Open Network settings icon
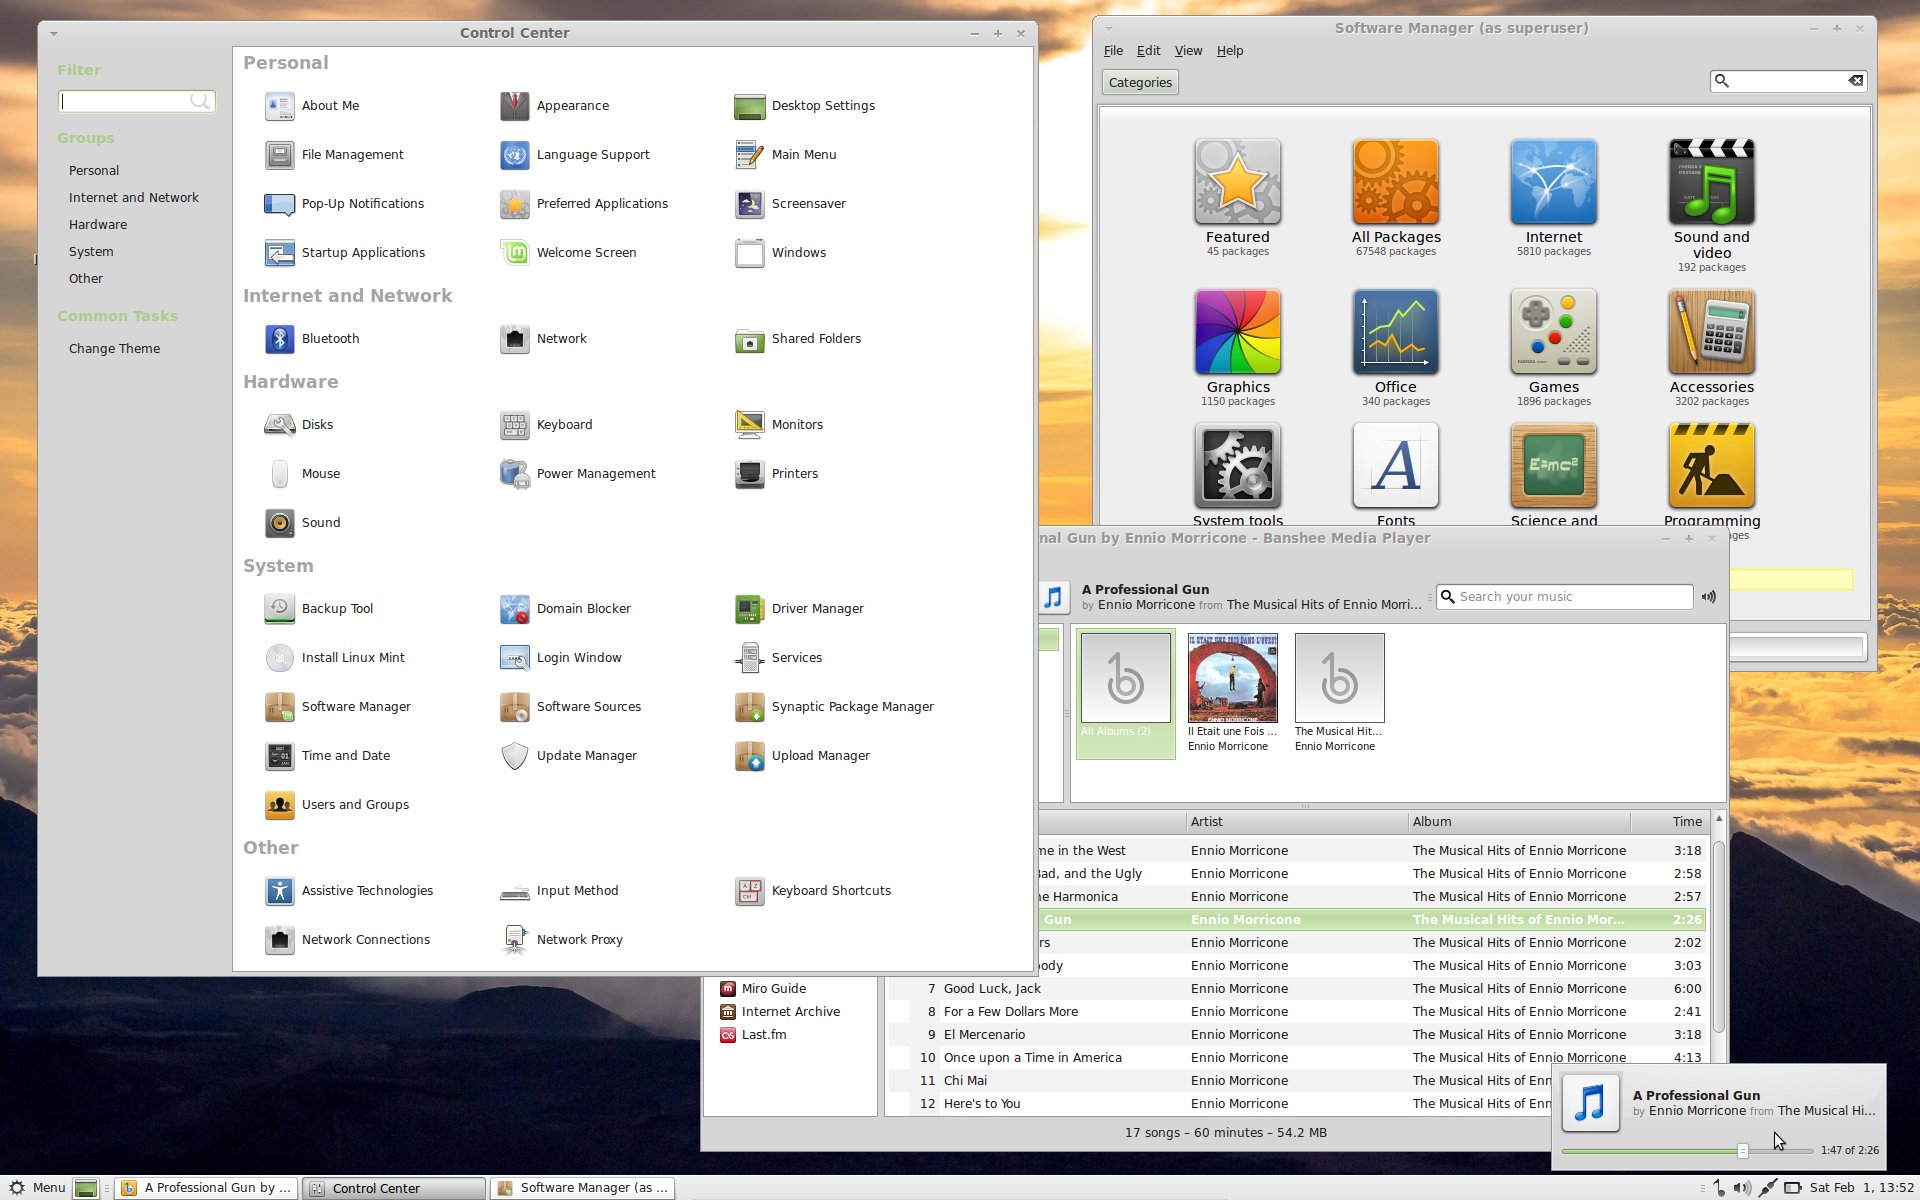The height and width of the screenshot is (1200, 1920). pos(514,339)
